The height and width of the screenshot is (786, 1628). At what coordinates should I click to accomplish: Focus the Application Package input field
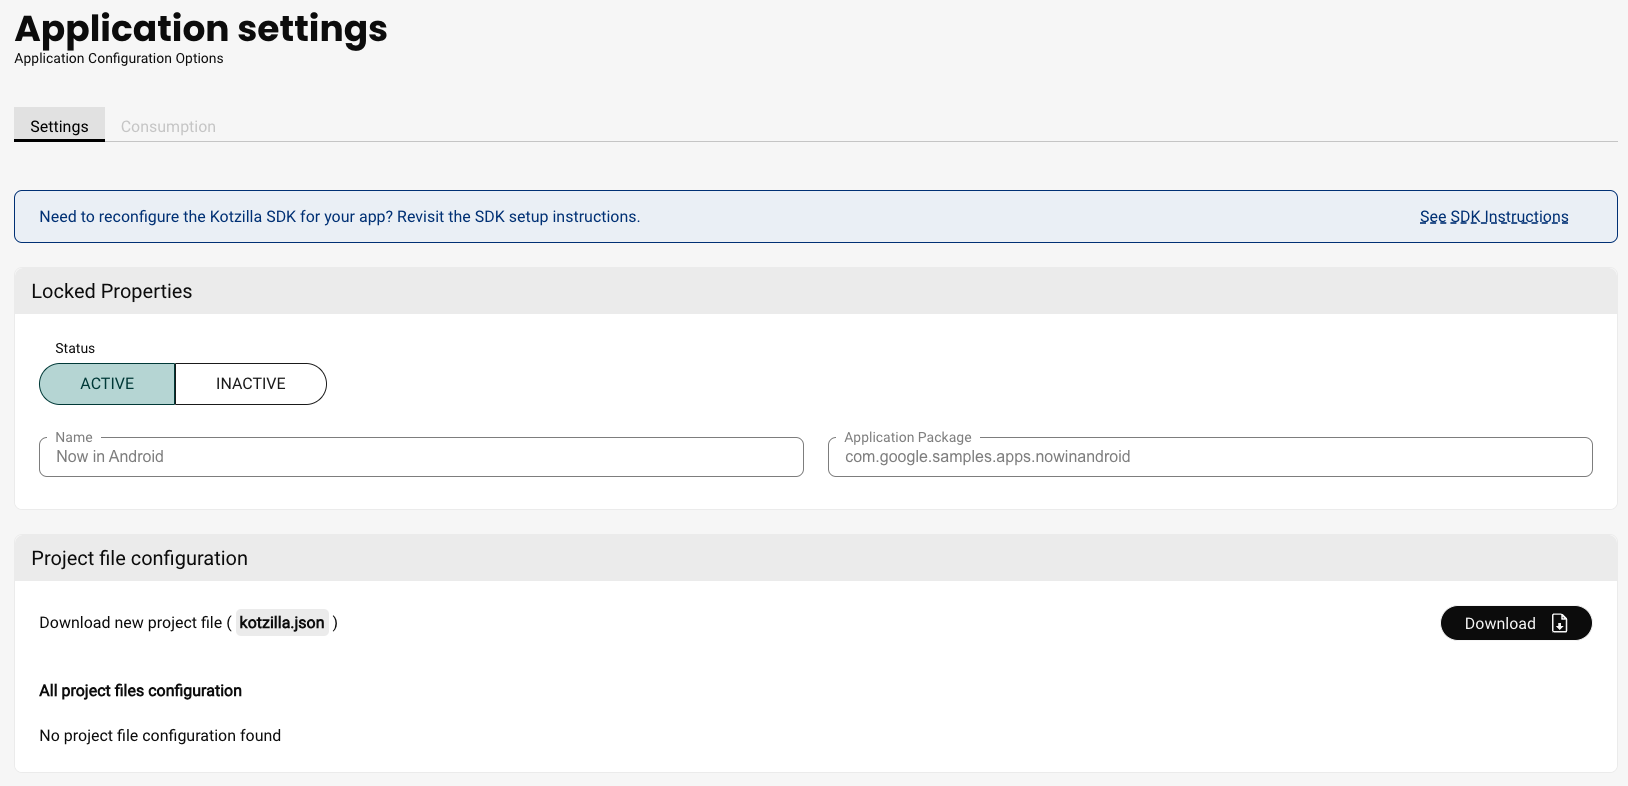point(1209,457)
